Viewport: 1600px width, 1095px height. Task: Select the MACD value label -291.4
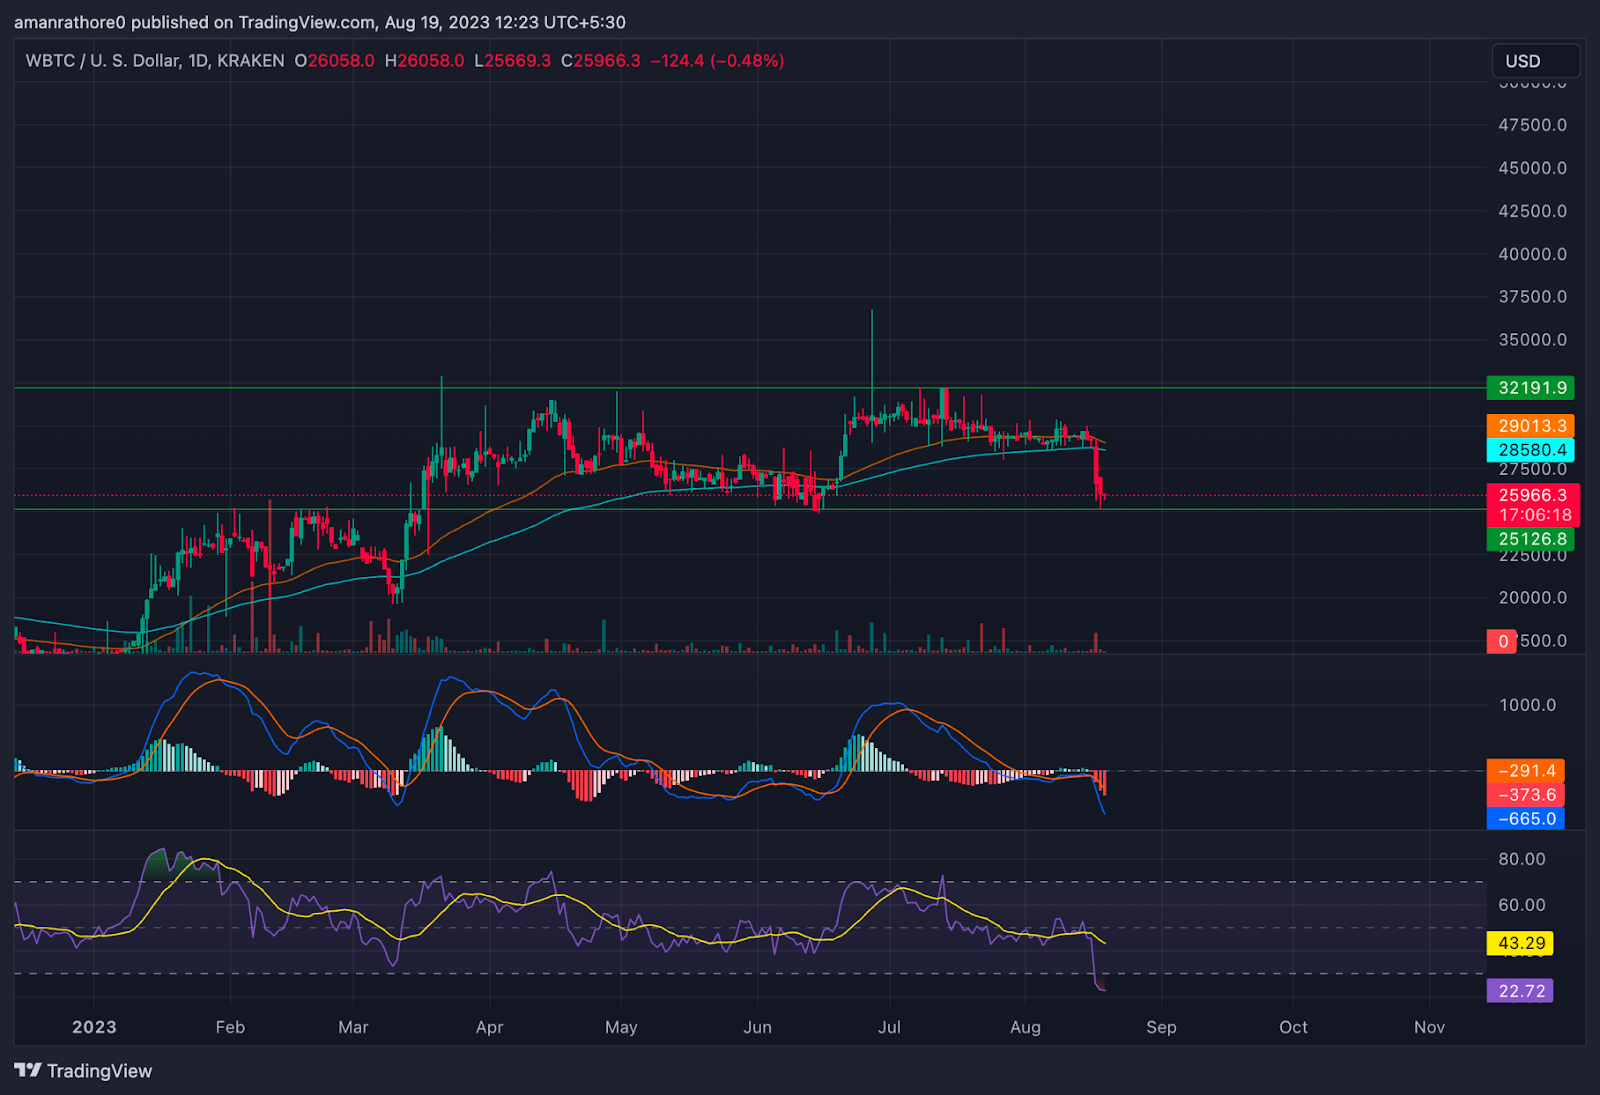click(x=1526, y=771)
